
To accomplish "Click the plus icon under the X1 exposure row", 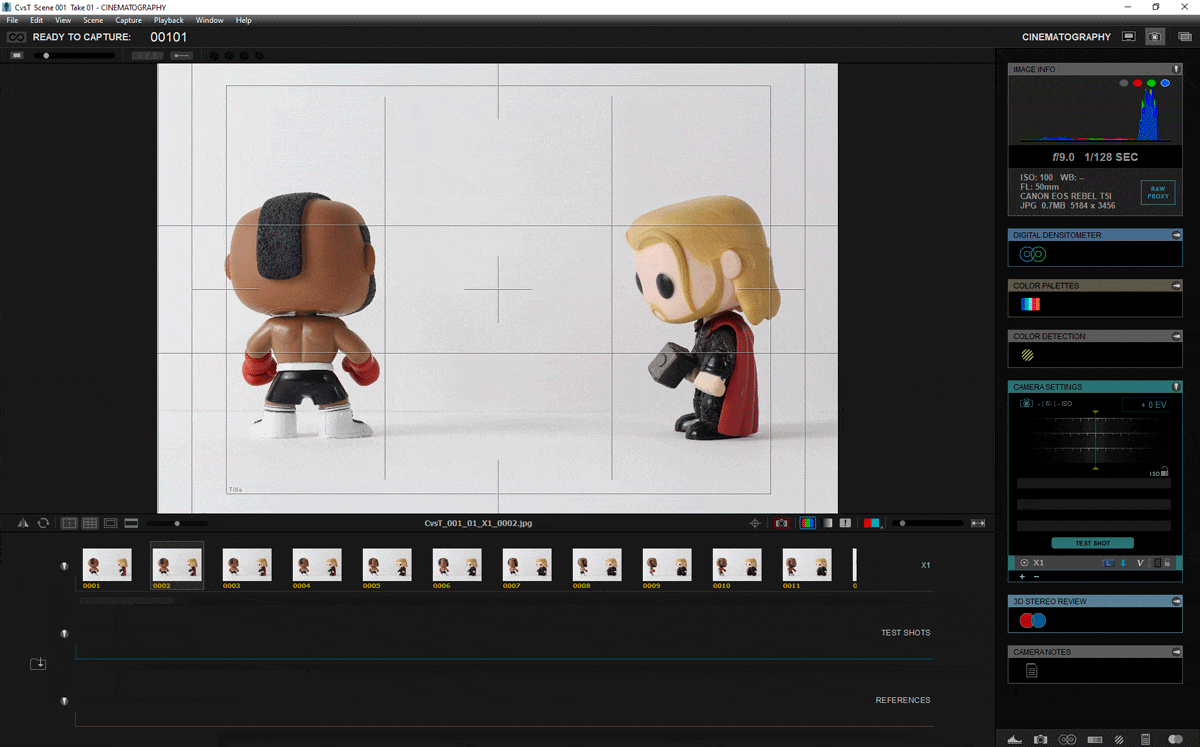I will click(x=1022, y=576).
